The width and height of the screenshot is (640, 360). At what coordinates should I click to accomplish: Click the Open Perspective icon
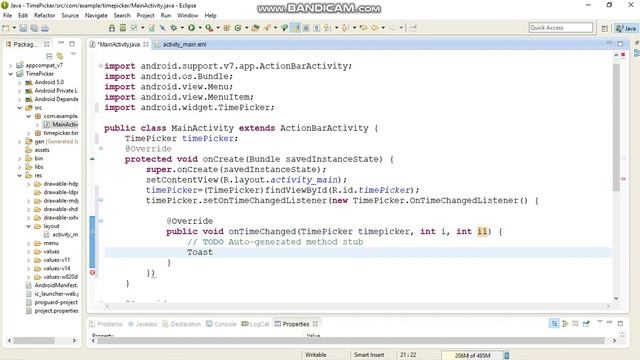coord(604,28)
